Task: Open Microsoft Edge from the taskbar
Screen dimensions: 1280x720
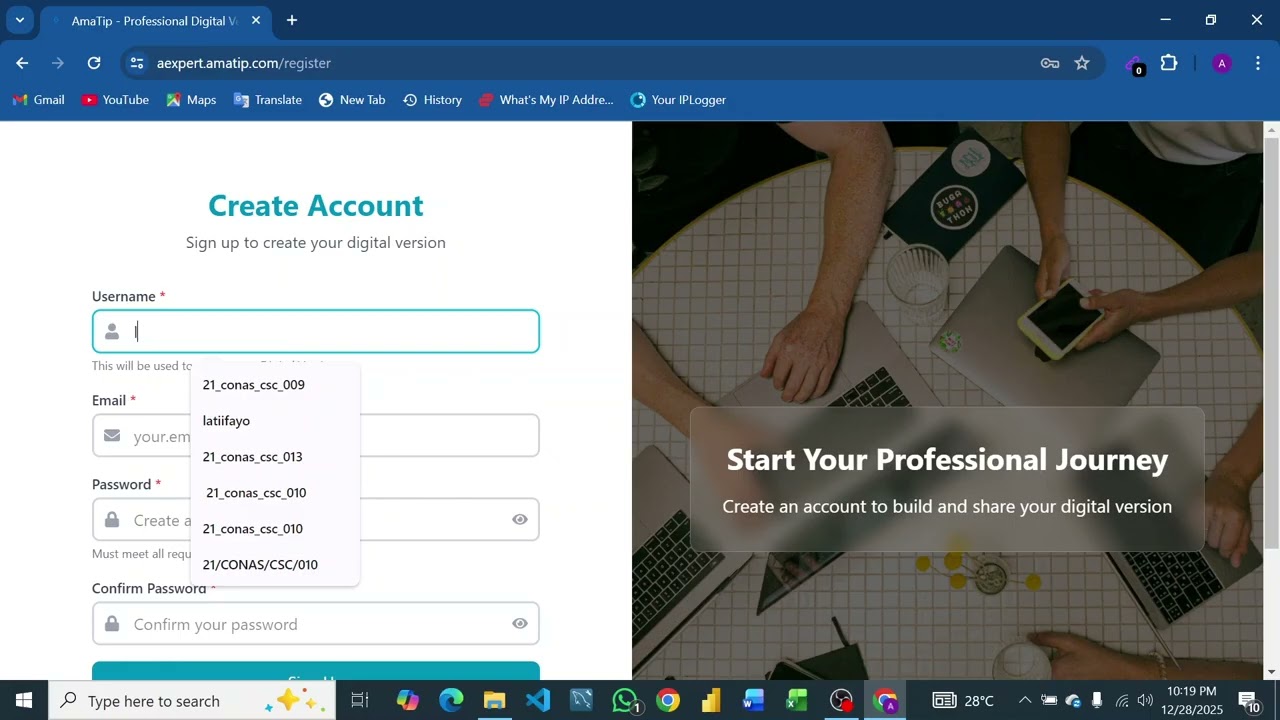Action: (x=451, y=700)
